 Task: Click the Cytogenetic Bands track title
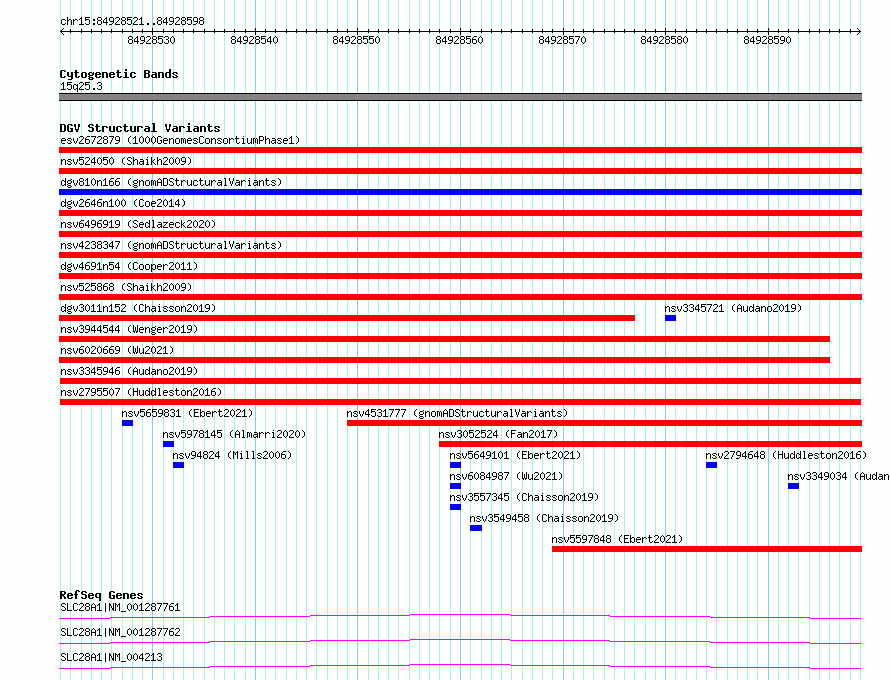point(119,74)
